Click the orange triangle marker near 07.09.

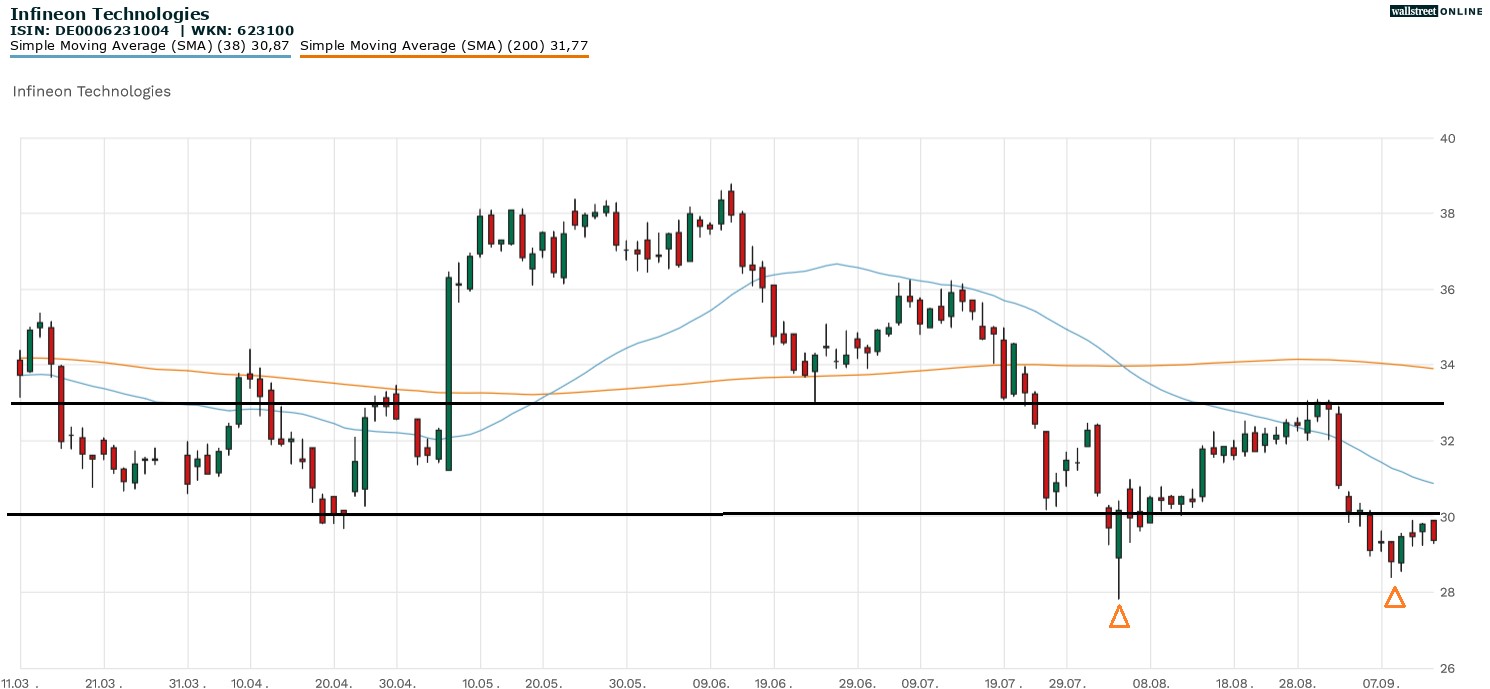pyautogui.click(x=1394, y=598)
